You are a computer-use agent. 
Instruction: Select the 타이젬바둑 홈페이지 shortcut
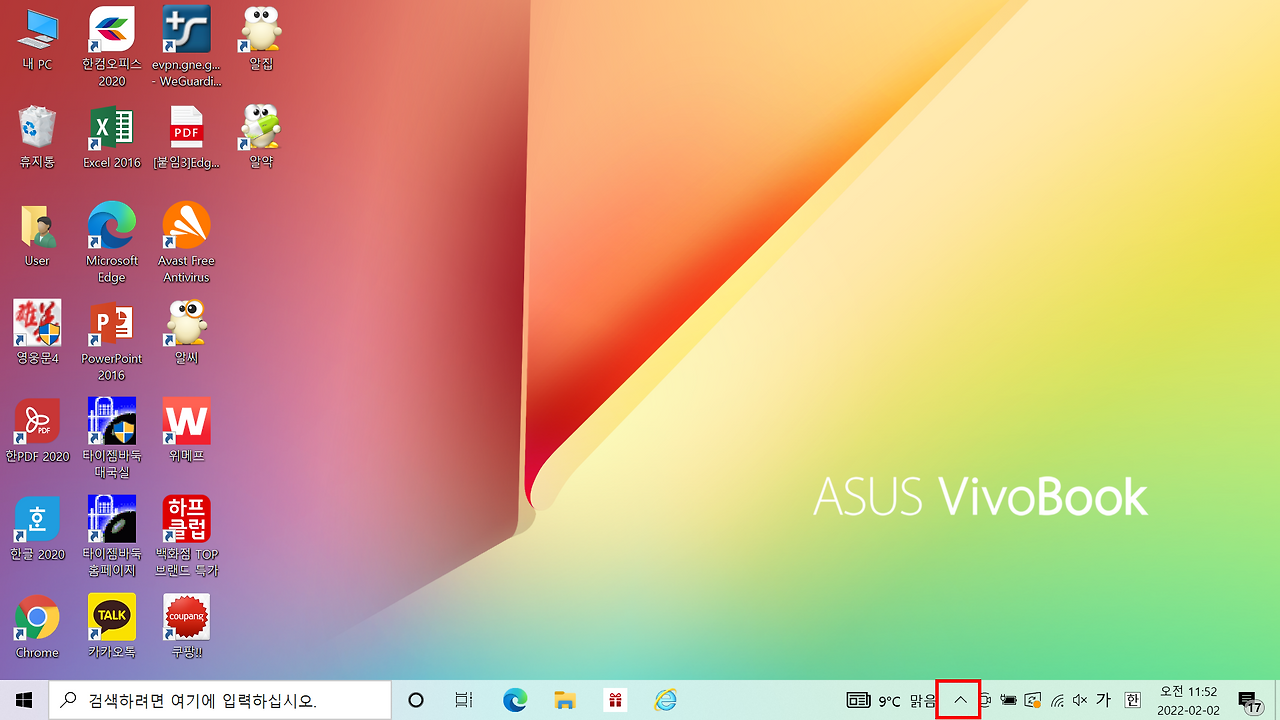112,537
